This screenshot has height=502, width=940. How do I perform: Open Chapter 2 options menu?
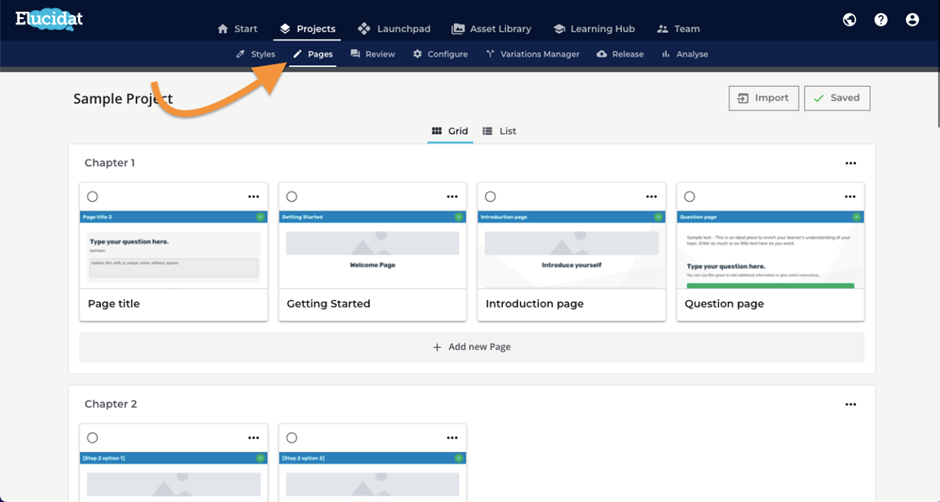(851, 404)
